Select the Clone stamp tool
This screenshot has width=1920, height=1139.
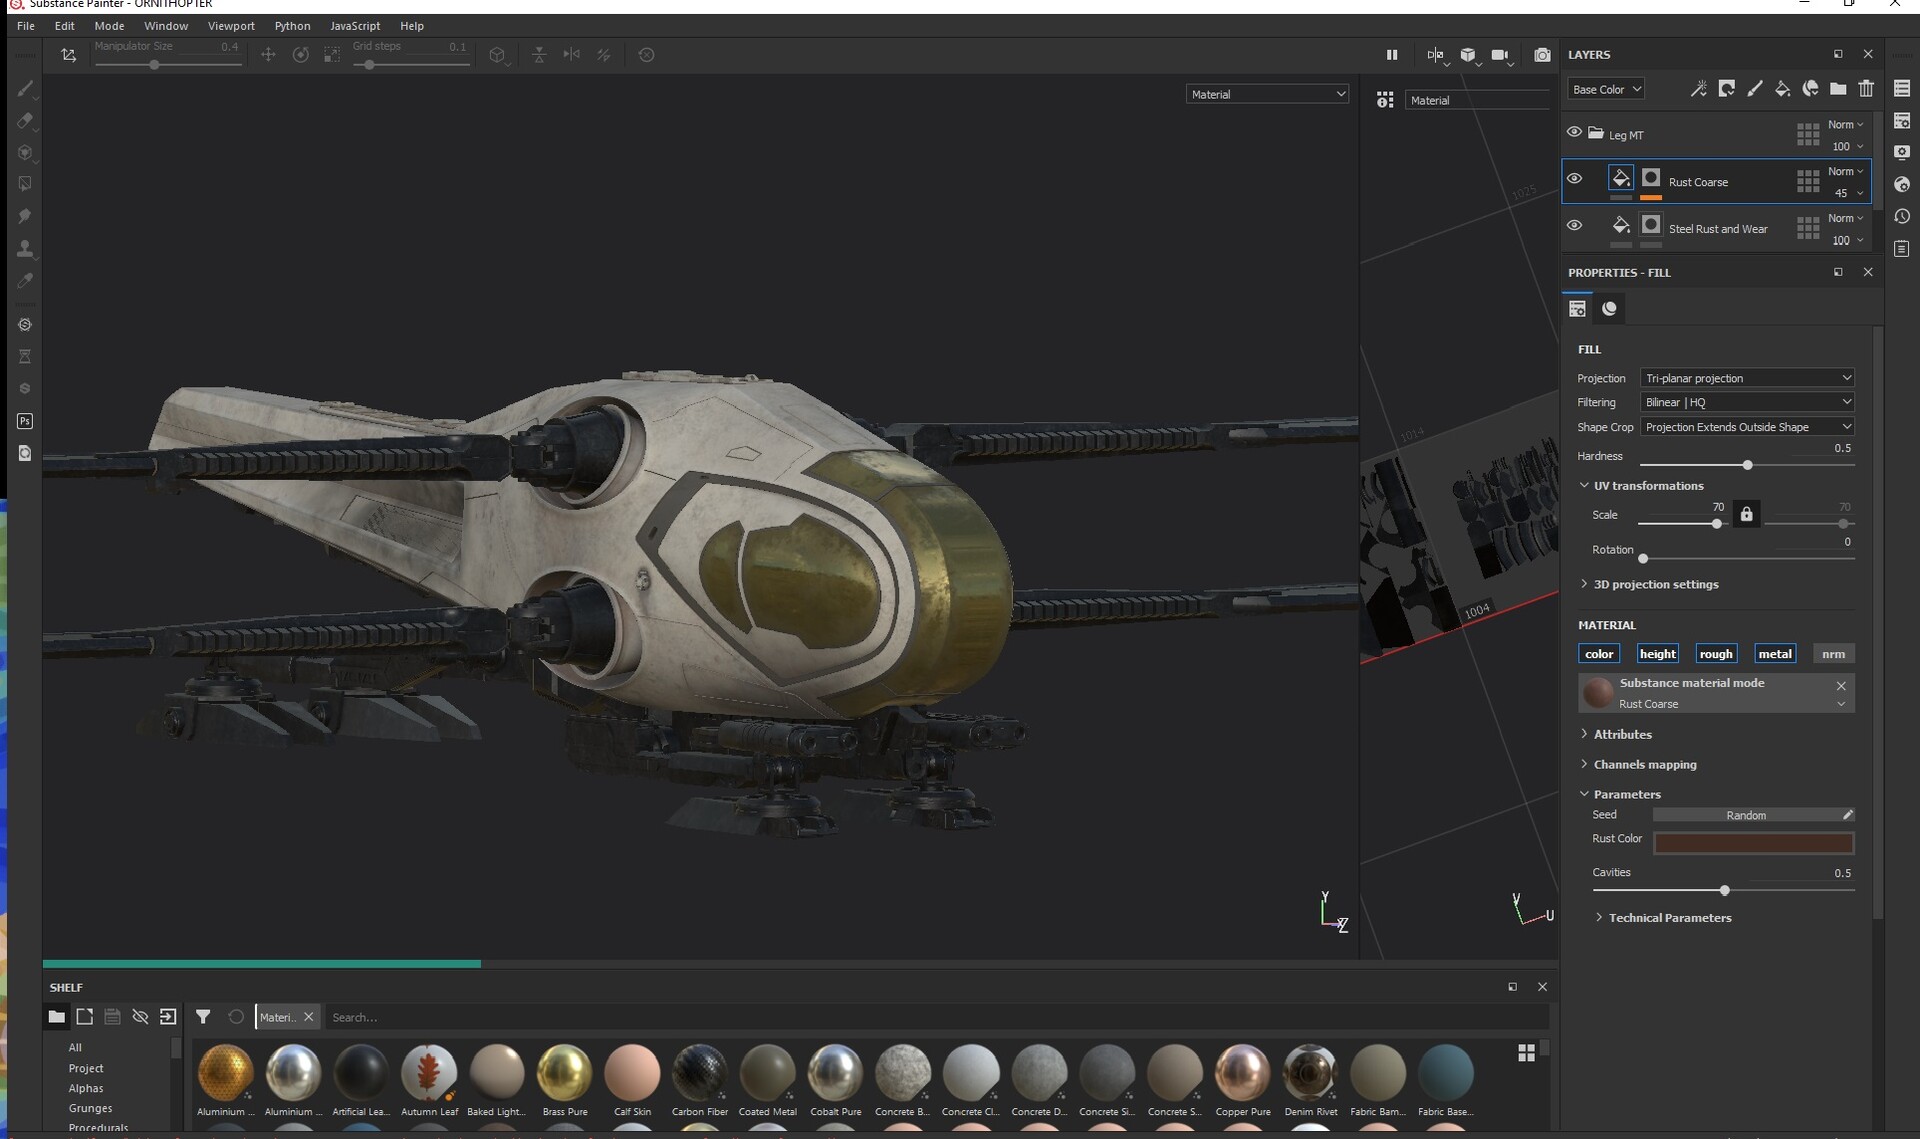point(25,249)
